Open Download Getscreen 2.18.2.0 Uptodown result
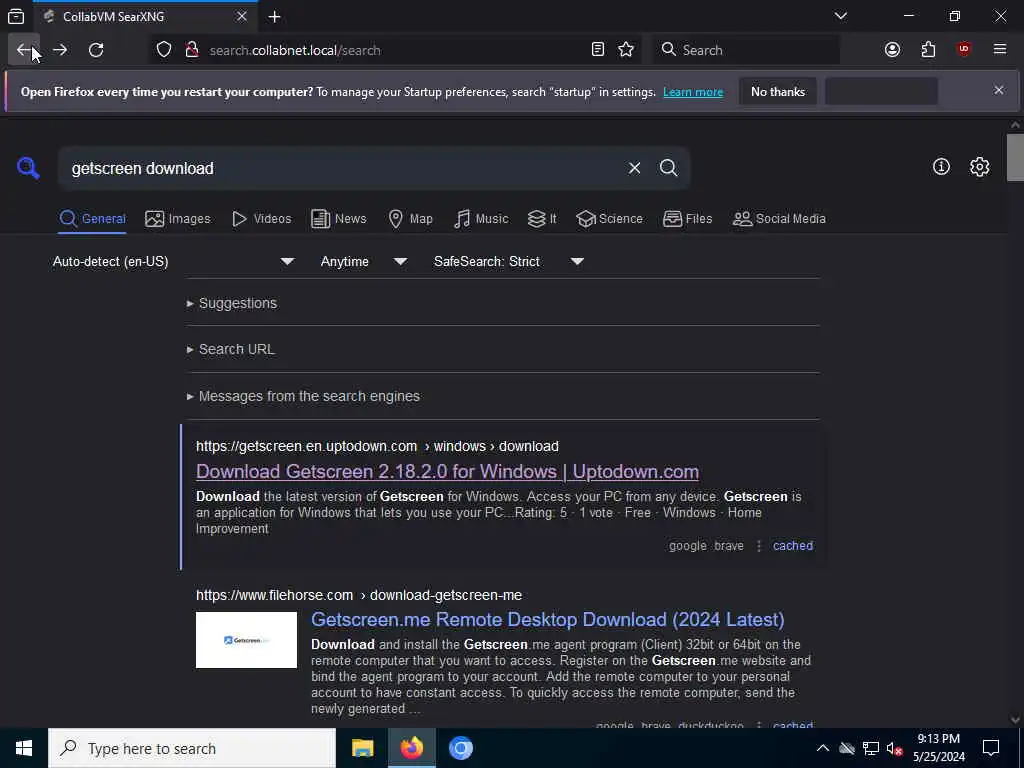 (447, 472)
